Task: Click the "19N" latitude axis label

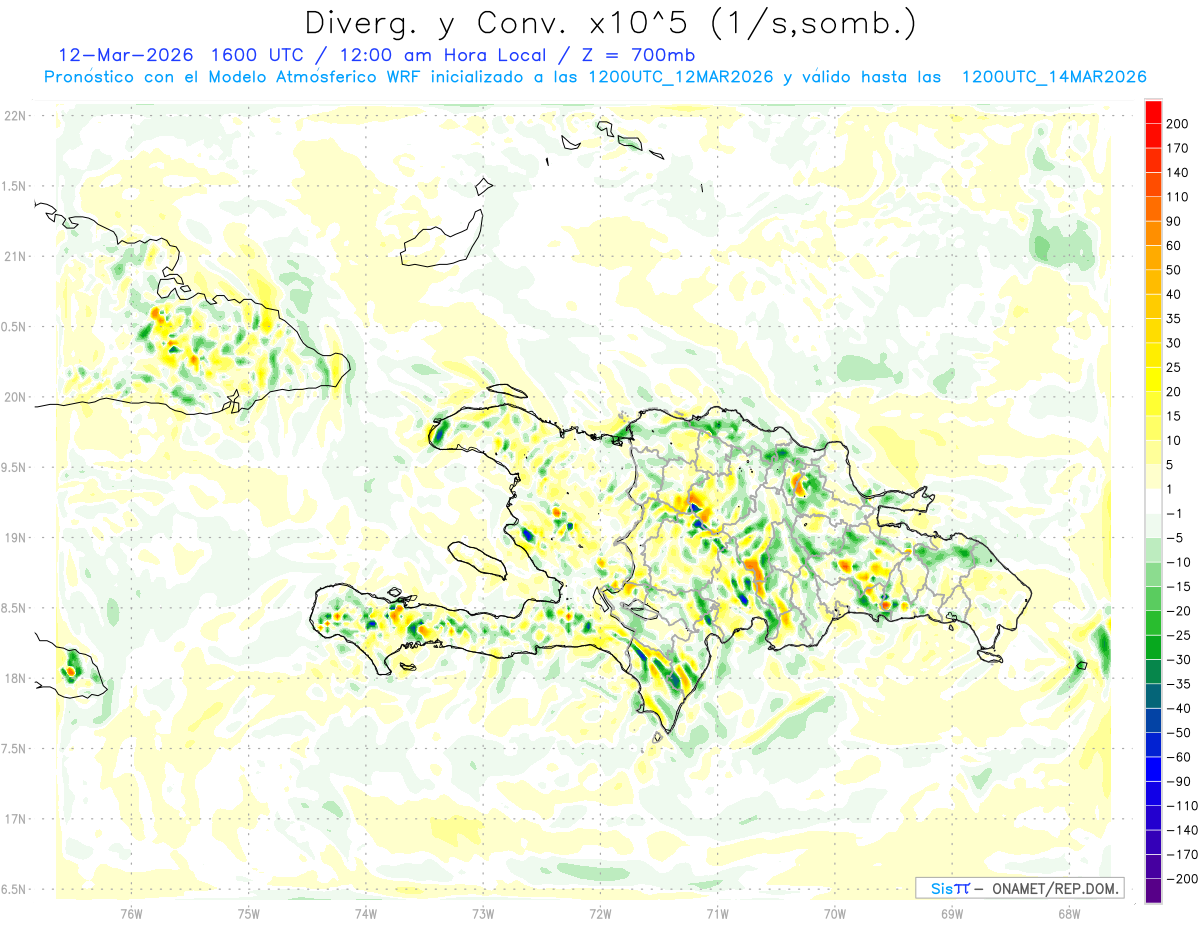Action: [x=14, y=538]
